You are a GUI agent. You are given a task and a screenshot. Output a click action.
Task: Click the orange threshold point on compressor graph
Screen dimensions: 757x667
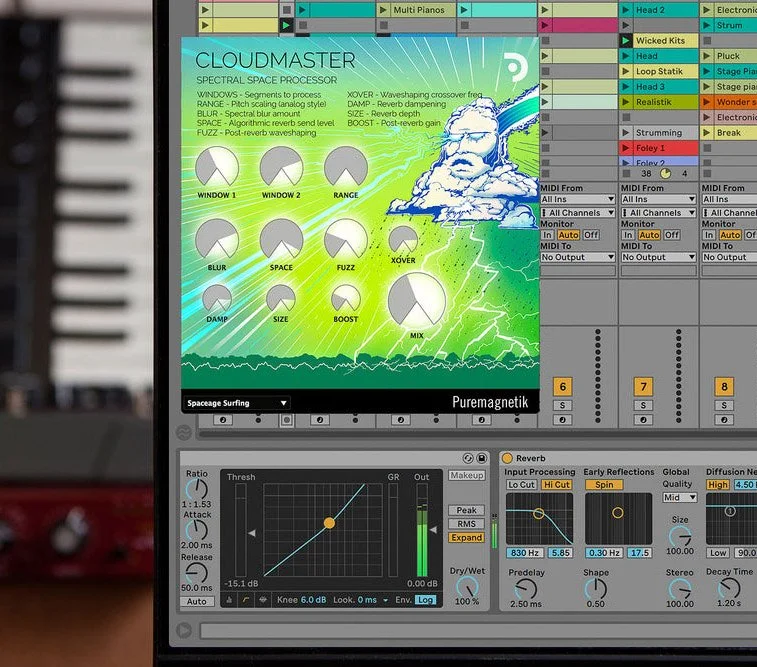(329, 523)
